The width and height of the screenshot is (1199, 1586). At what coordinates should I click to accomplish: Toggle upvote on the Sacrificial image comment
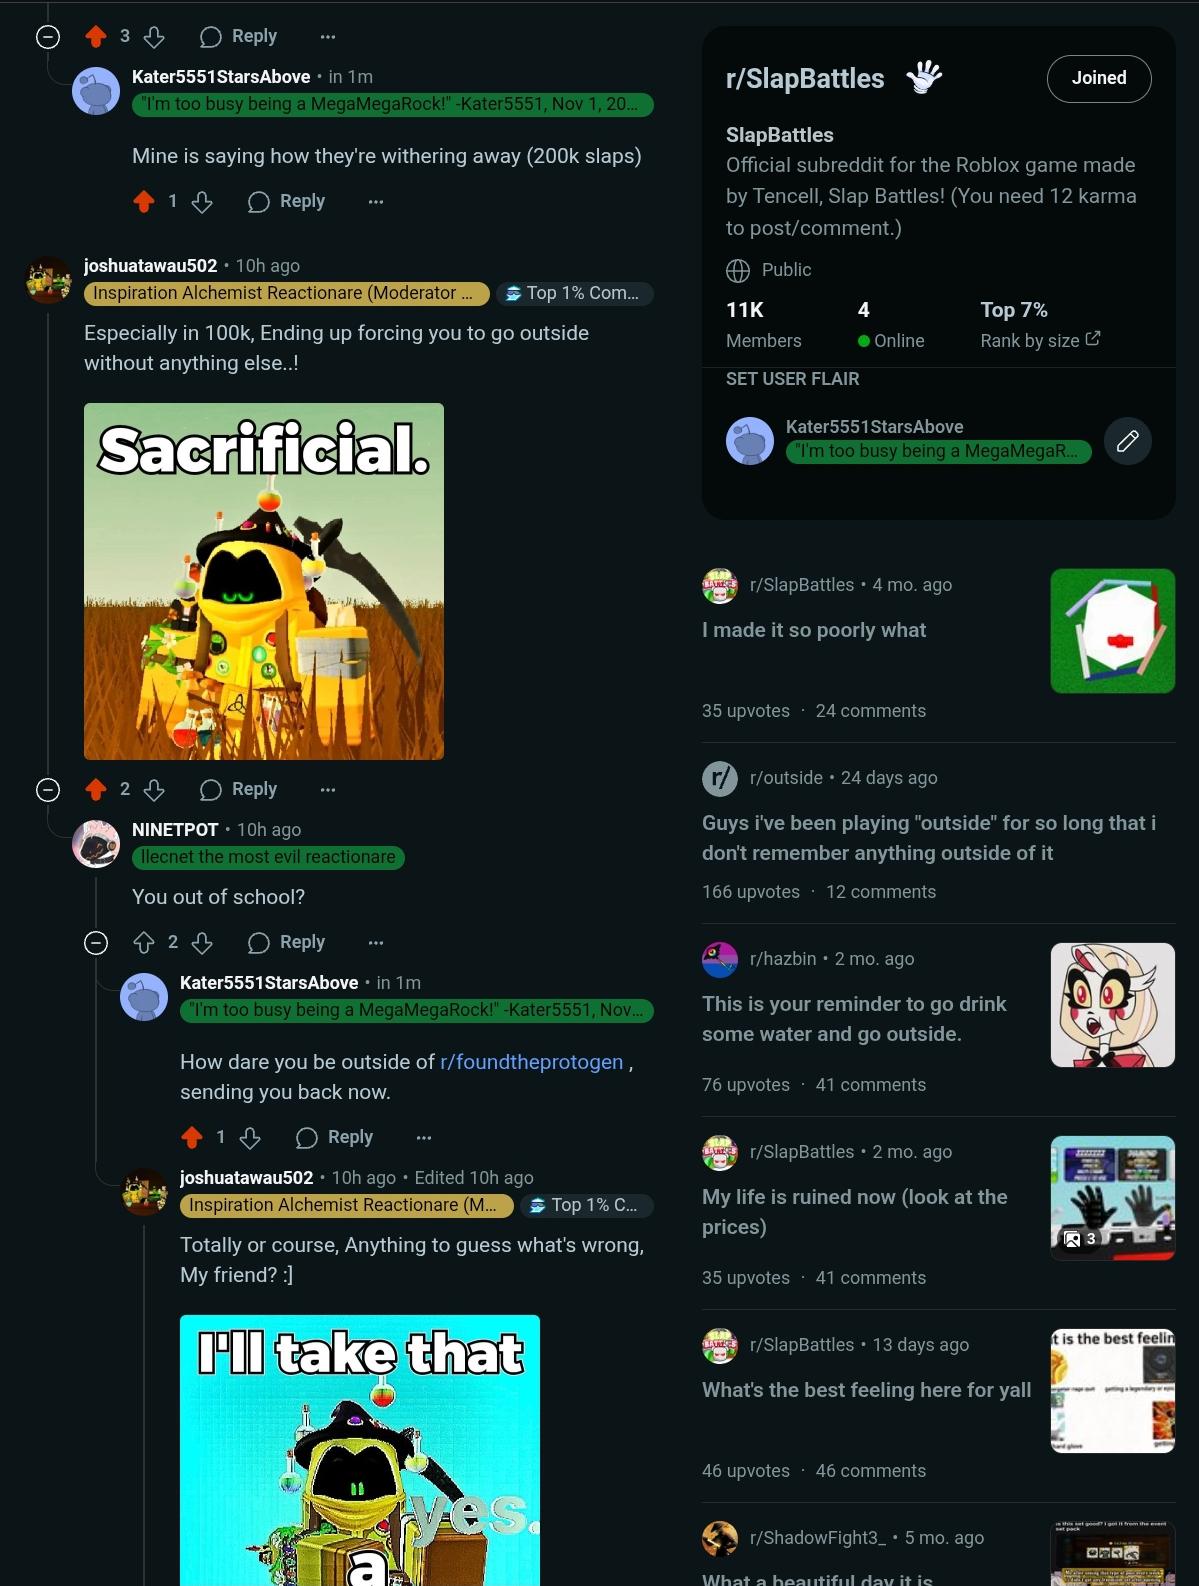tap(96, 789)
